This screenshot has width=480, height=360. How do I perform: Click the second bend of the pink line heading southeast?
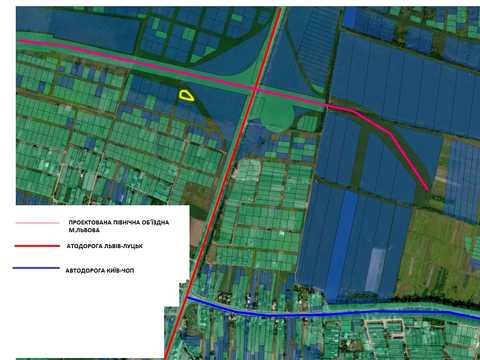click(391, 133)
